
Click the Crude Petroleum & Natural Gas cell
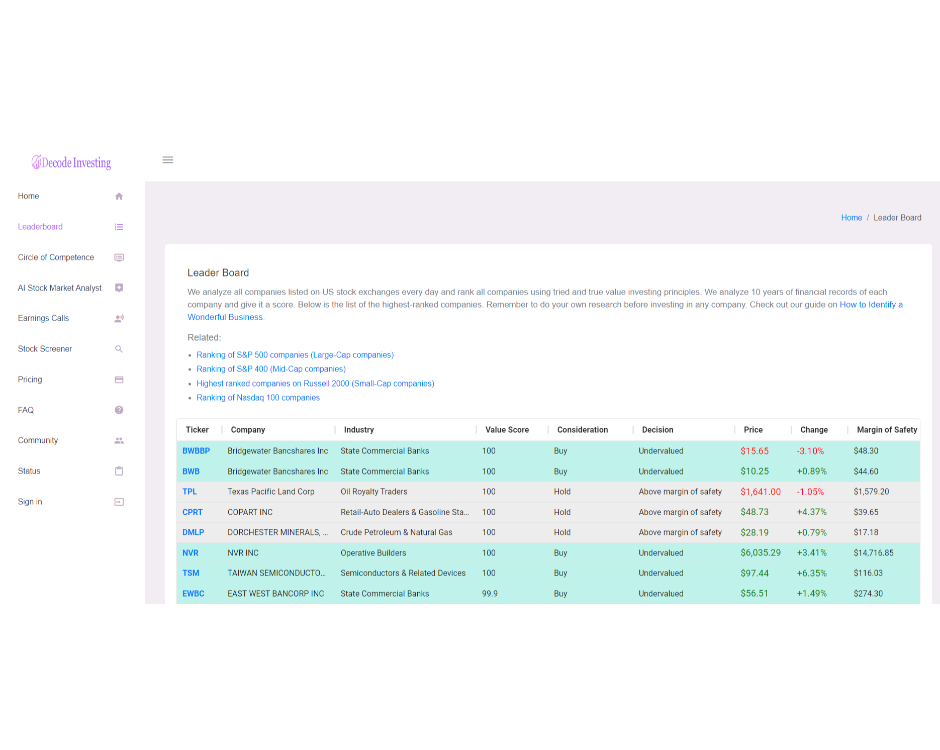click(x=396, y=532)
